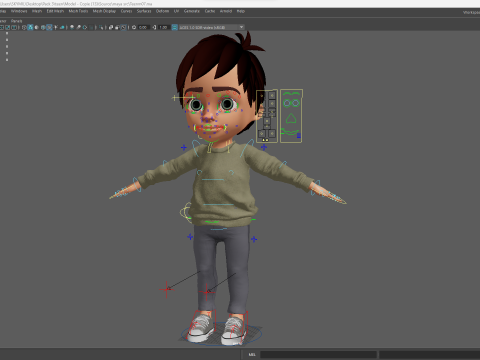Toggle wireframe on shaded icon
The width and height of the screenshot is (480, 360).
click(43, 27)
